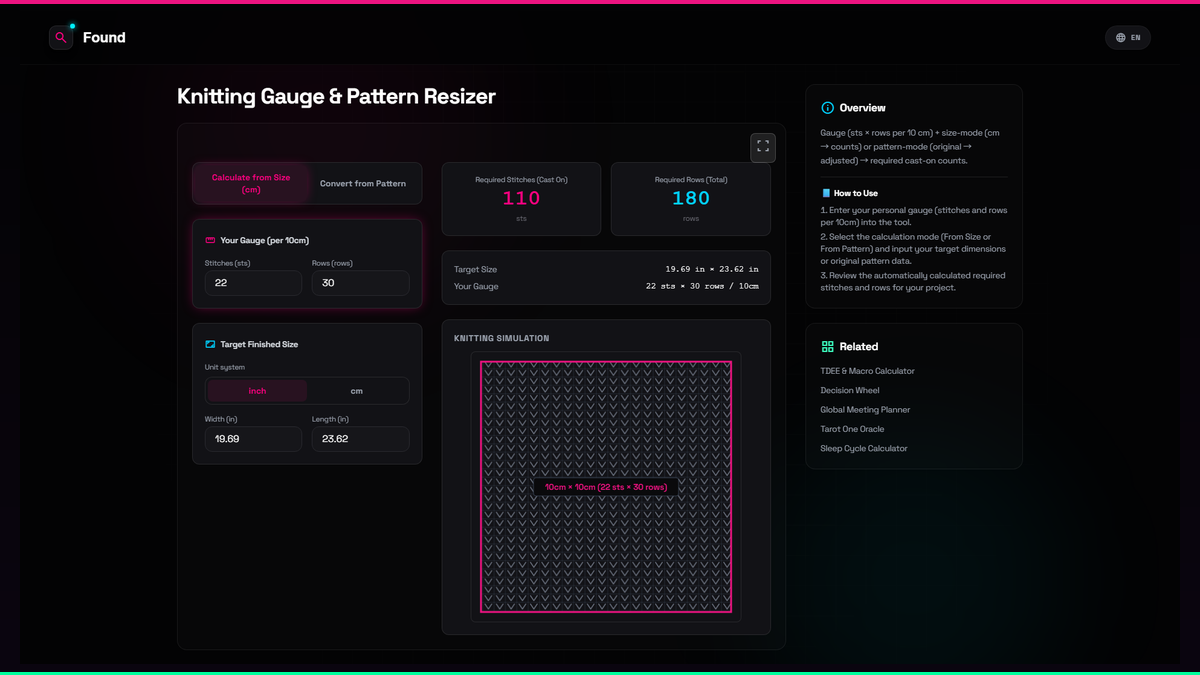Viewport: 1200px width, 675px height.
Task: Open the Sleep Cycle Calculator link
Action: [864, 449]
